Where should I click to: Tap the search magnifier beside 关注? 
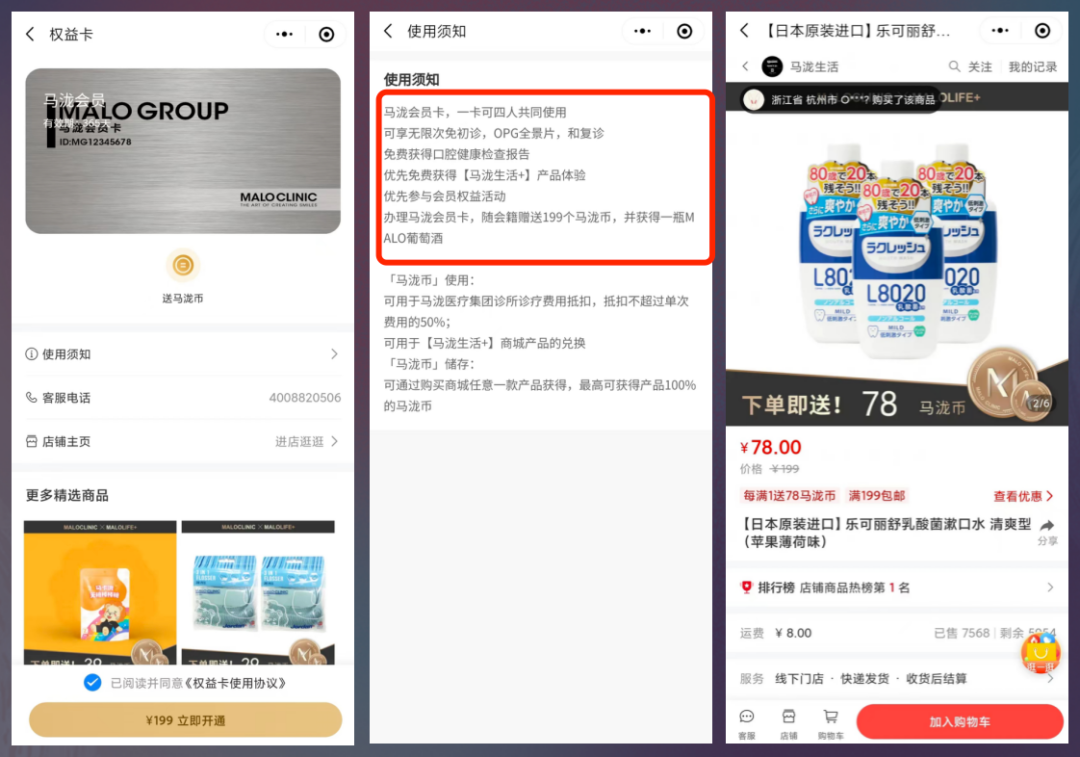[x=955, y=67]
